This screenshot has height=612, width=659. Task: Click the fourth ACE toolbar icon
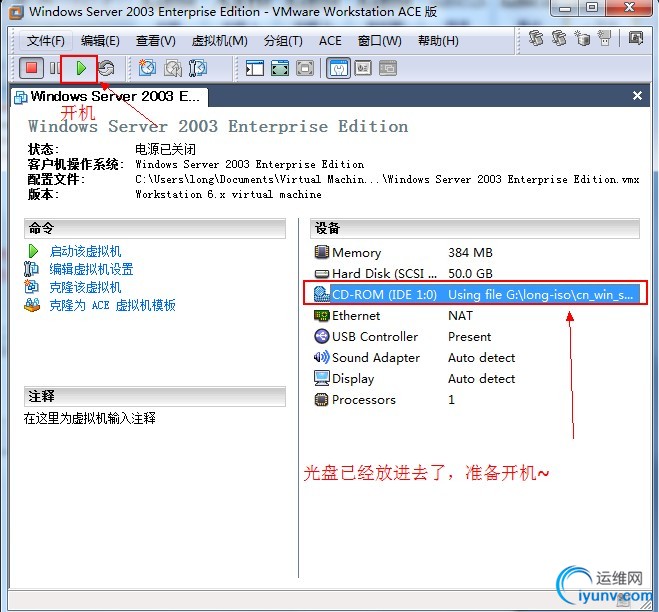tap(605, 39)
